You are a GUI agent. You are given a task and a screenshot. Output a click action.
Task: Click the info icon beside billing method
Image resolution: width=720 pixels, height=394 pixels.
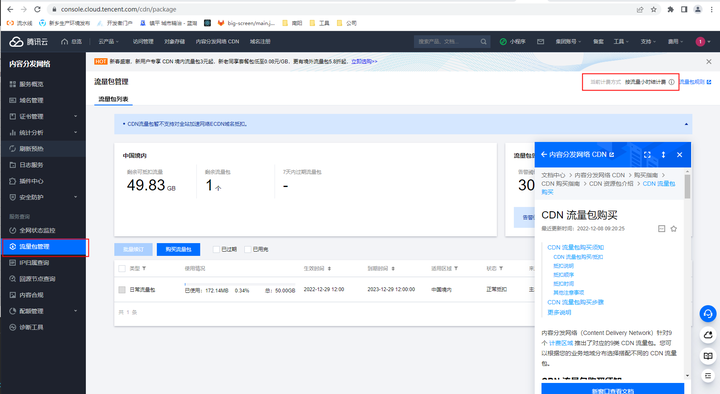coord(671,82)
